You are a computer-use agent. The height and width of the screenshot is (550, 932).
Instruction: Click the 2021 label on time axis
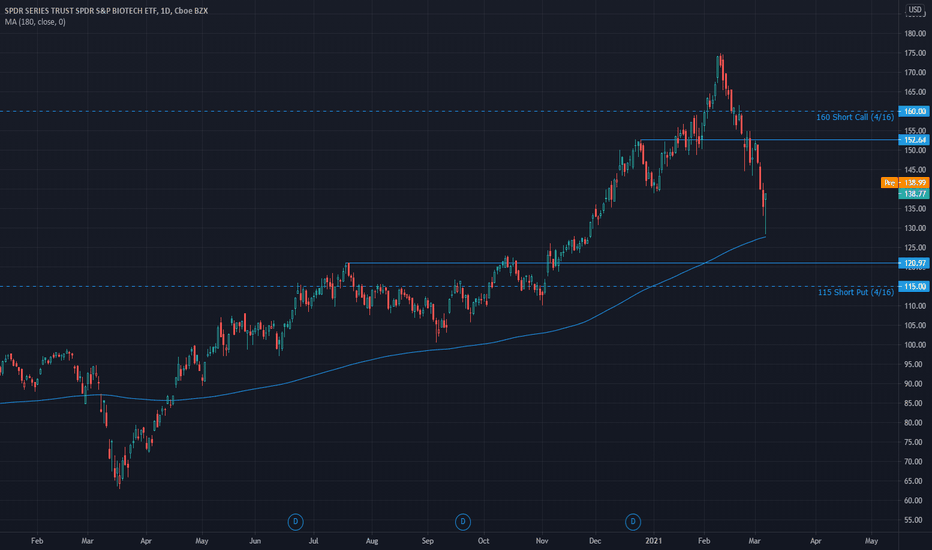(653, 541)
